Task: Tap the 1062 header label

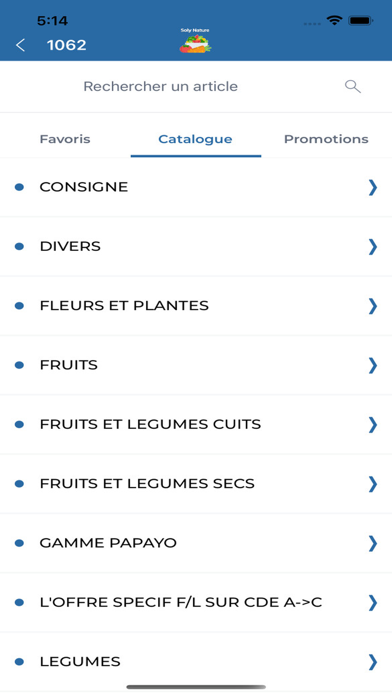Action: [67, 45]
